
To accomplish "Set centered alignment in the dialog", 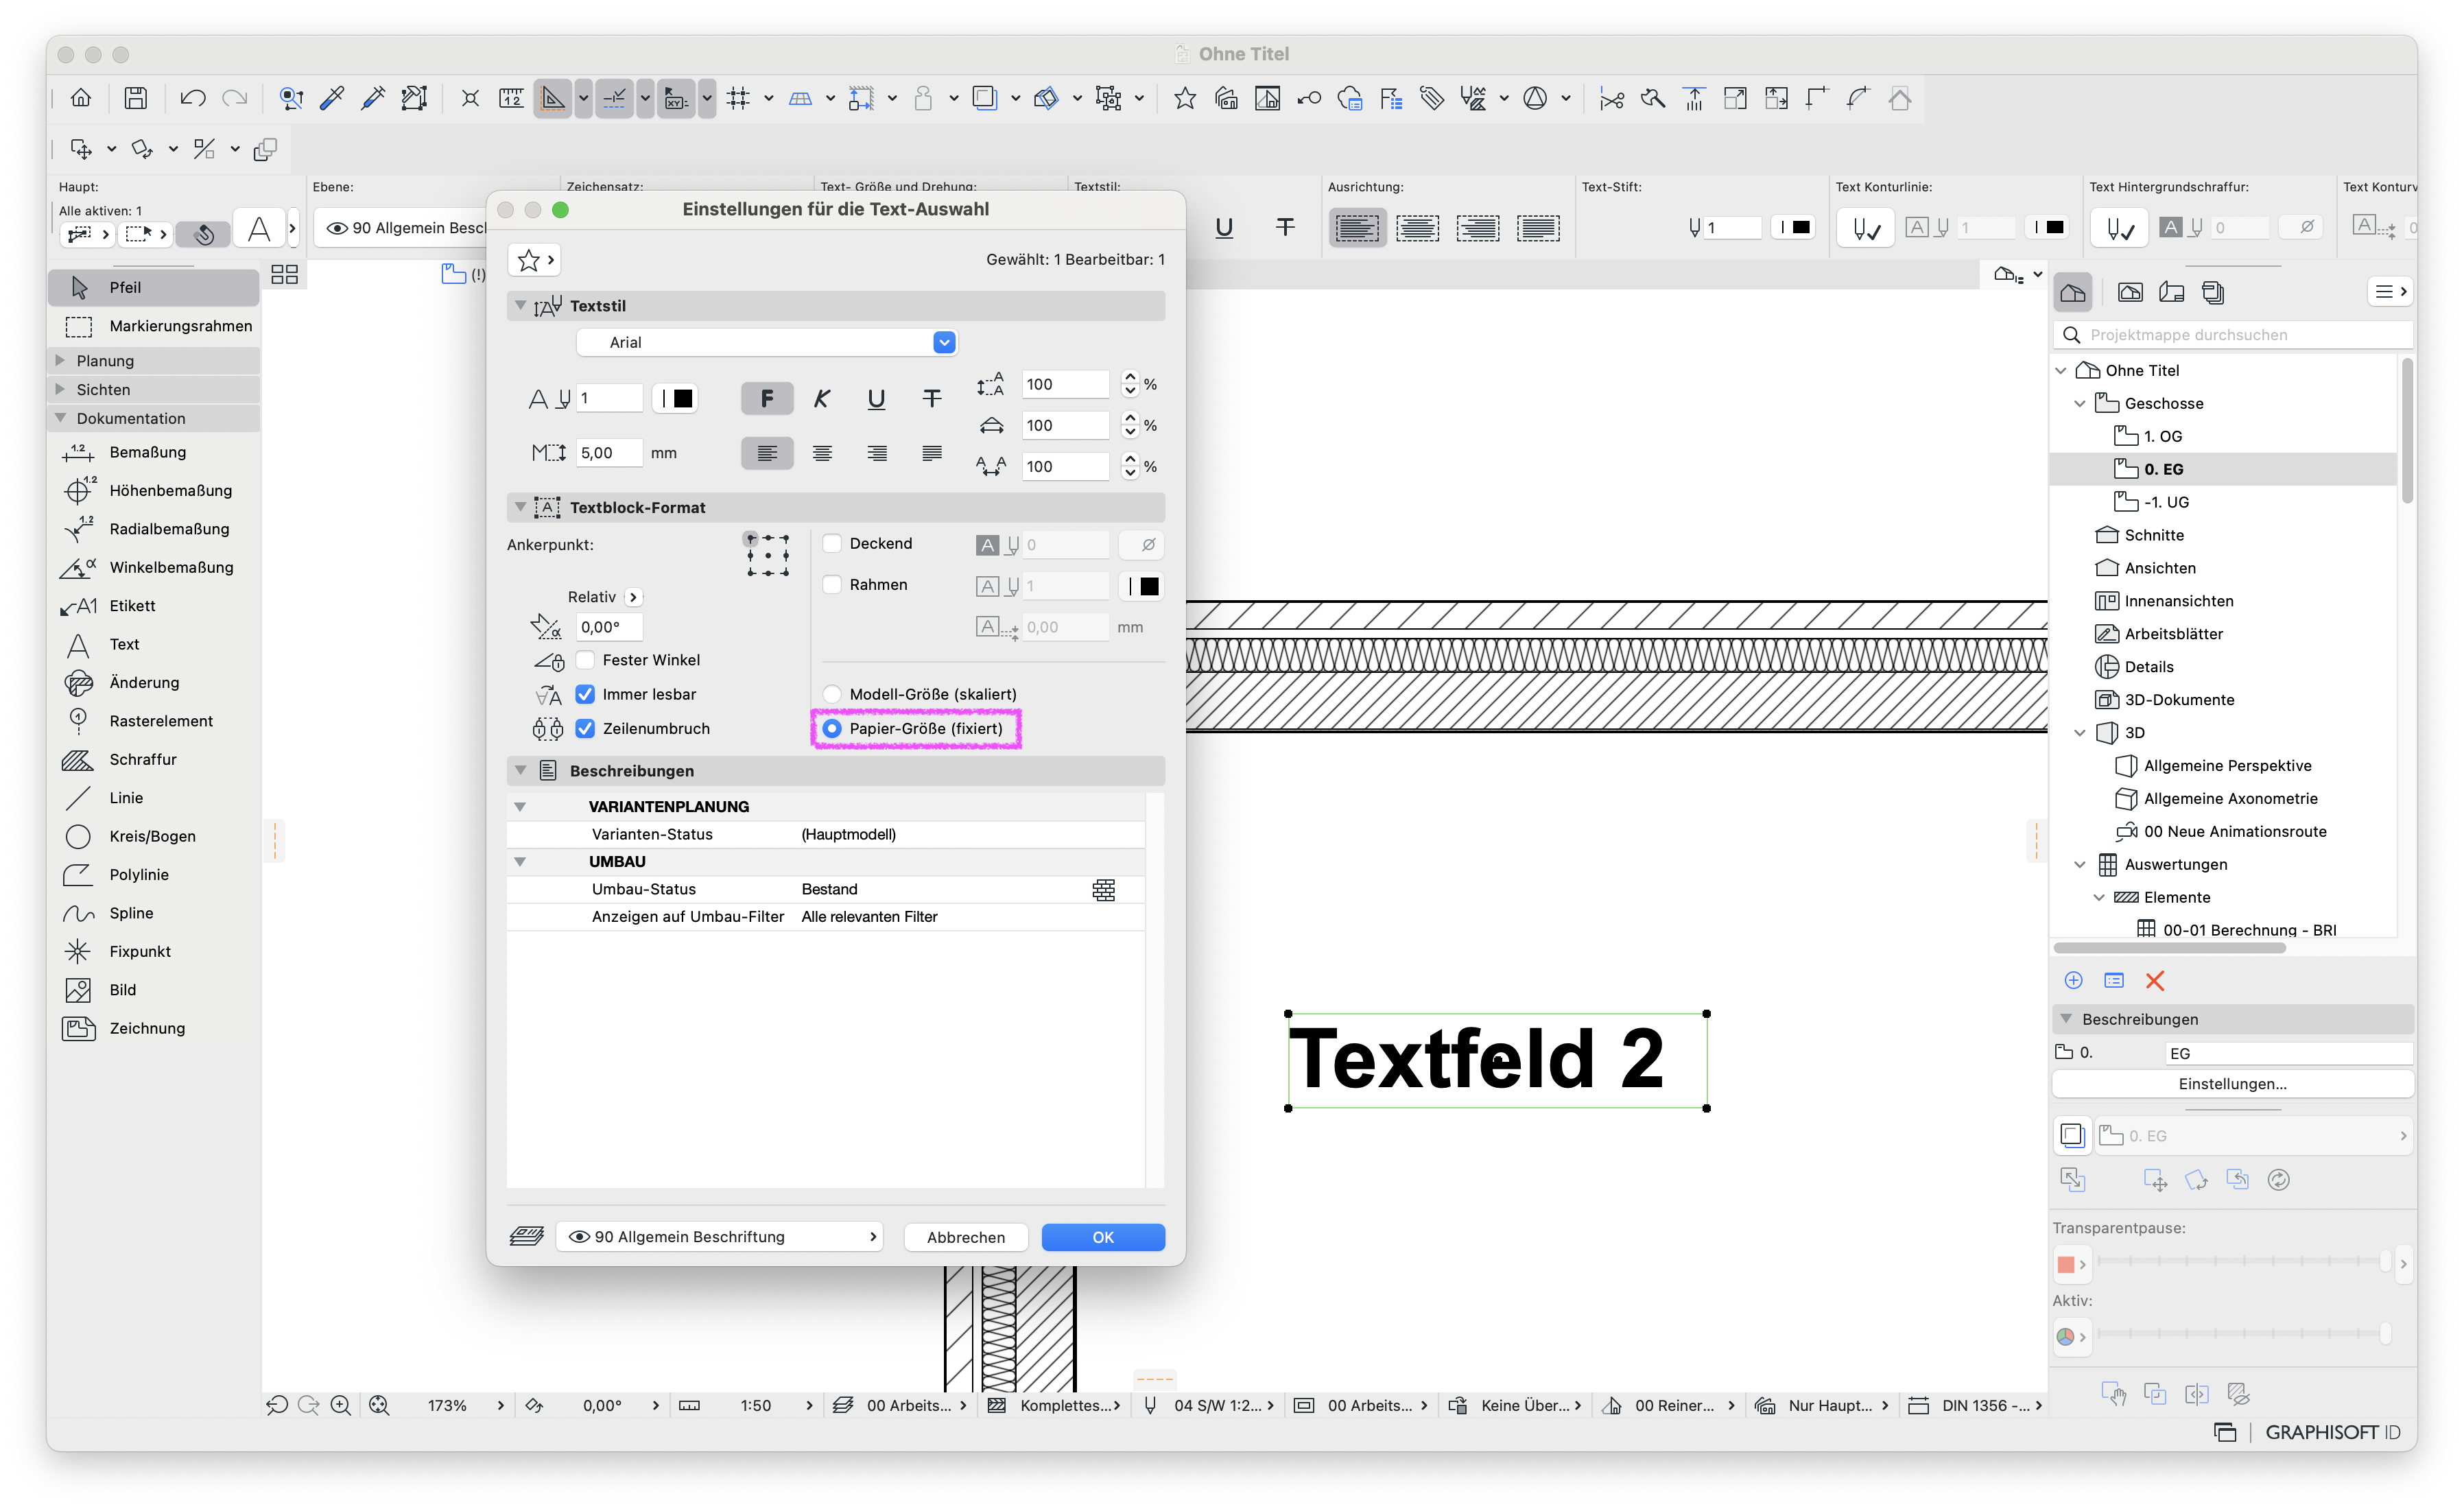I will click(822, 454).
